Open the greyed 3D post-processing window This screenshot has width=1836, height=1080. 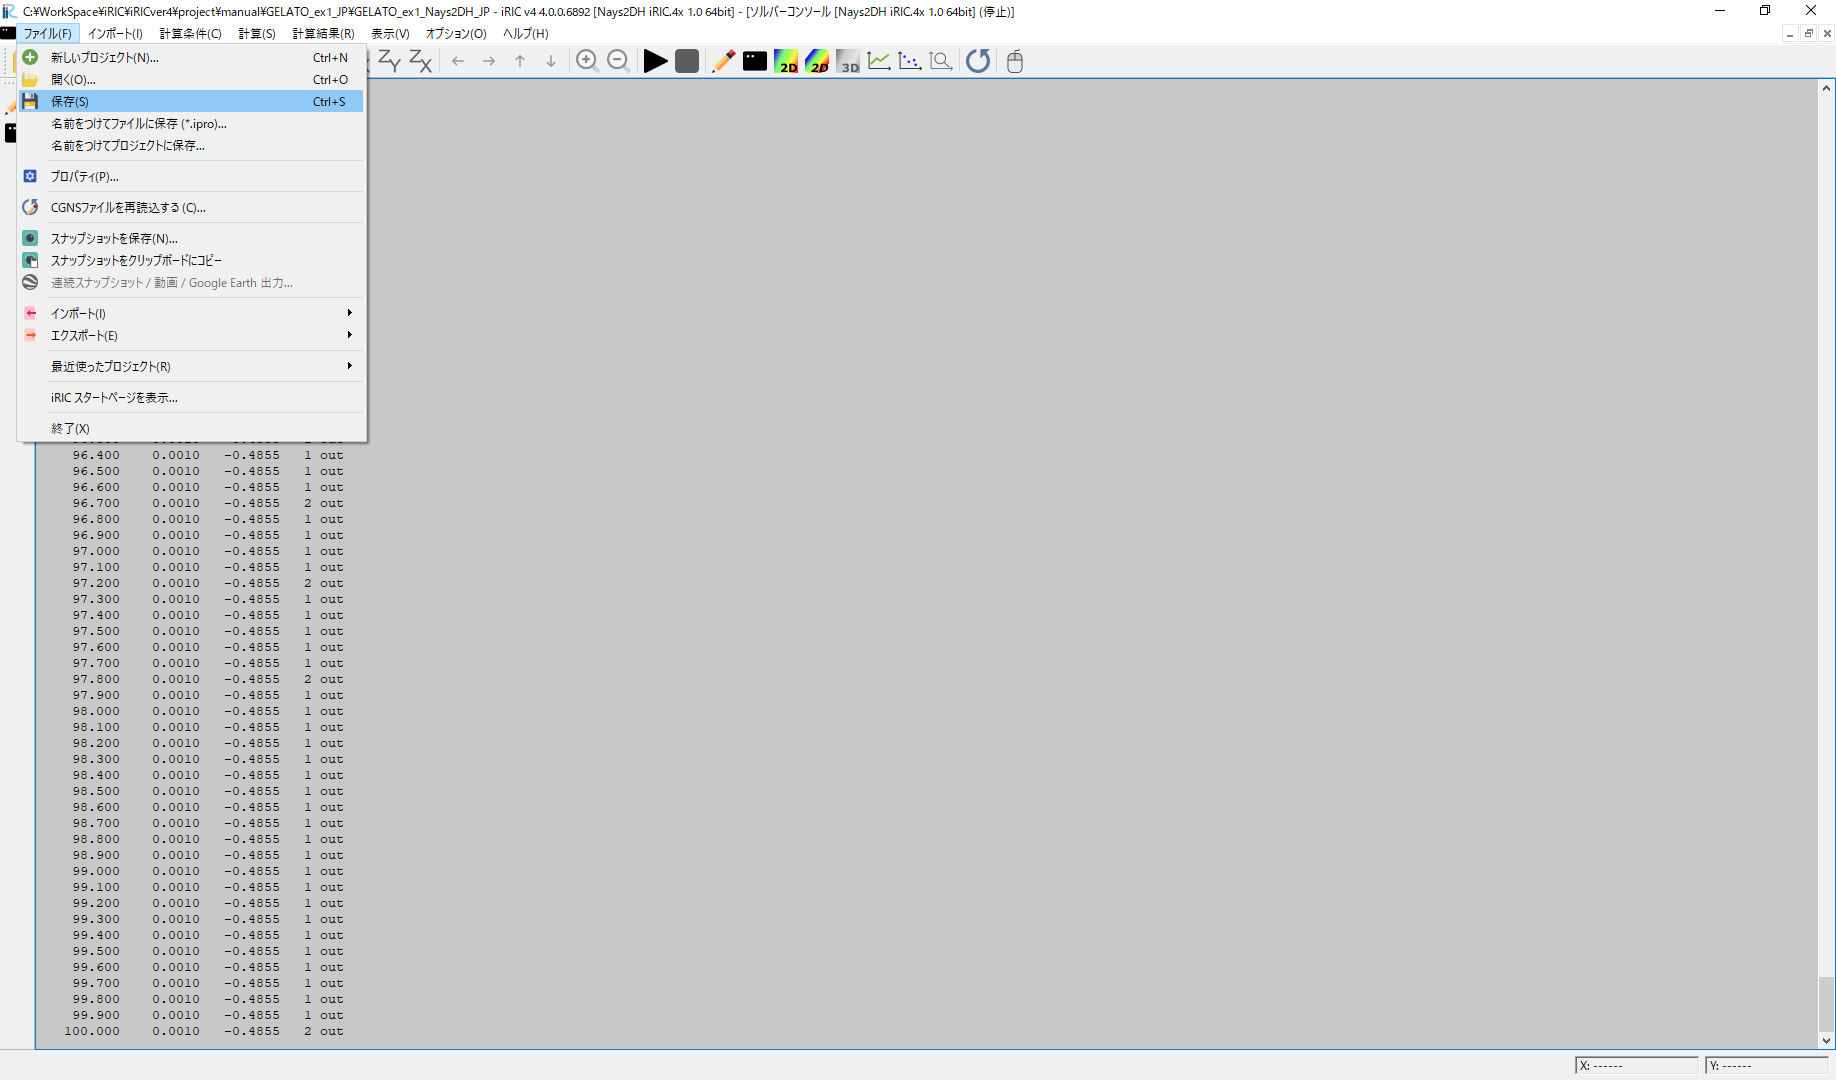[848, 61]
